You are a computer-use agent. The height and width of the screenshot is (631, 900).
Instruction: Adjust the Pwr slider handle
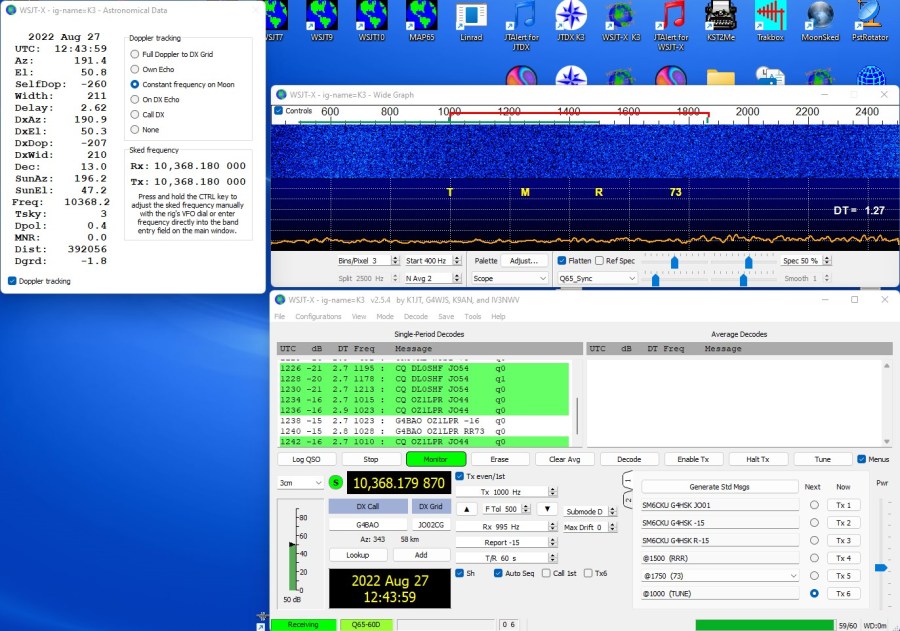pyautogui.click(x=880, y=567)
